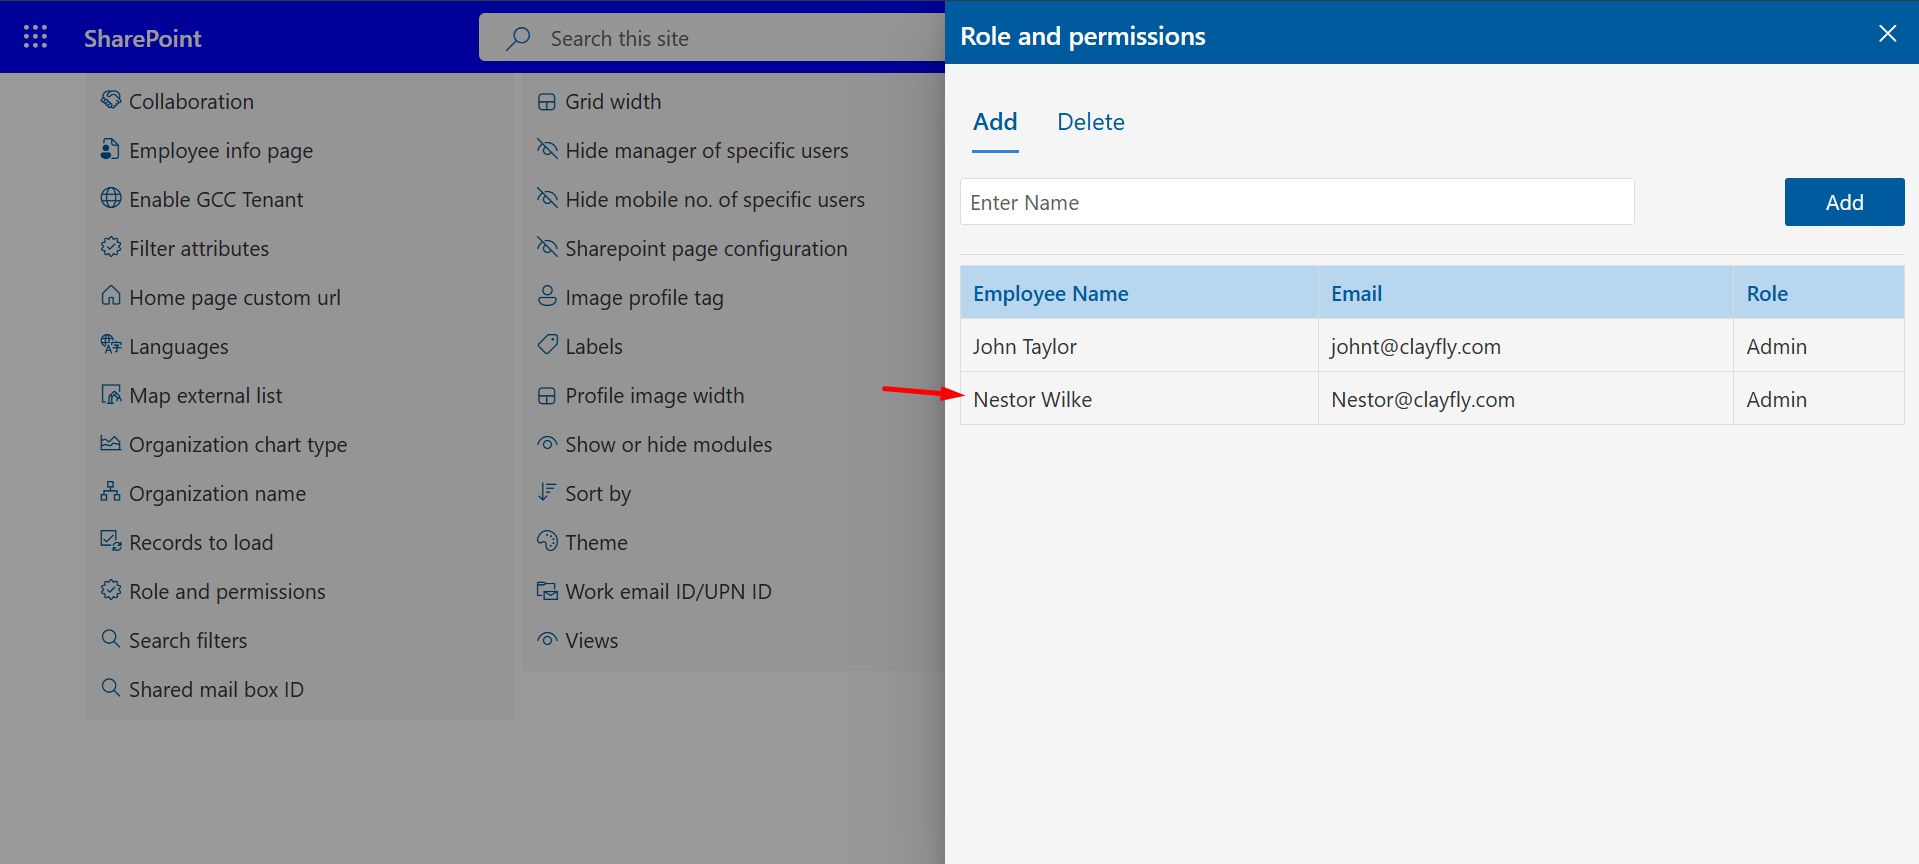Open the SharePoint app launcher waffle
1919x864 pixels.
tap(35, 37)
